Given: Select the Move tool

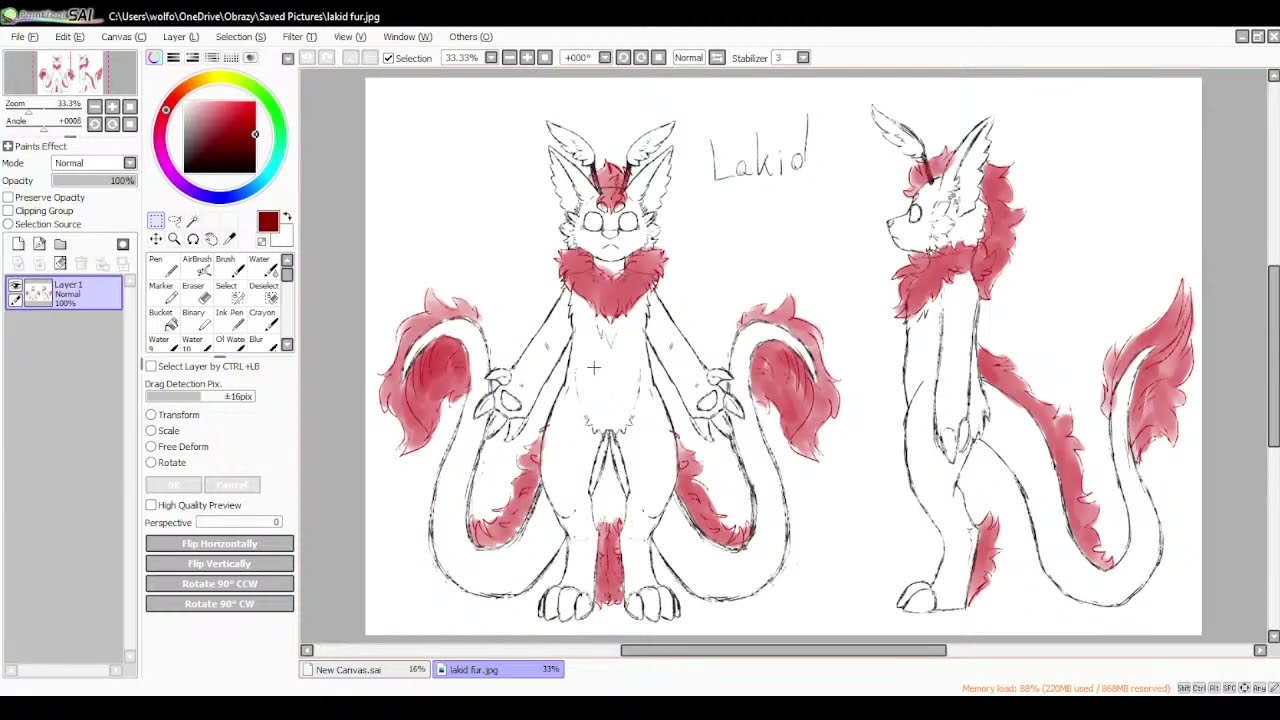Looking at the screenshot, I should point(156,239).
